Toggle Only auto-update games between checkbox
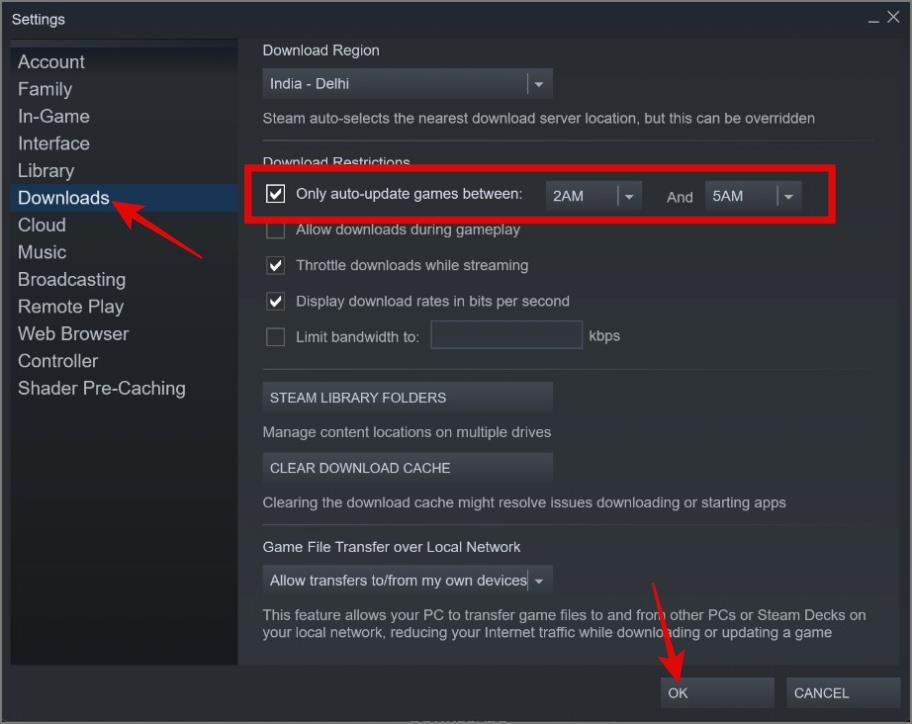Image resolution: width=912 pixels, height=724 pixels. tap(276, 194)
